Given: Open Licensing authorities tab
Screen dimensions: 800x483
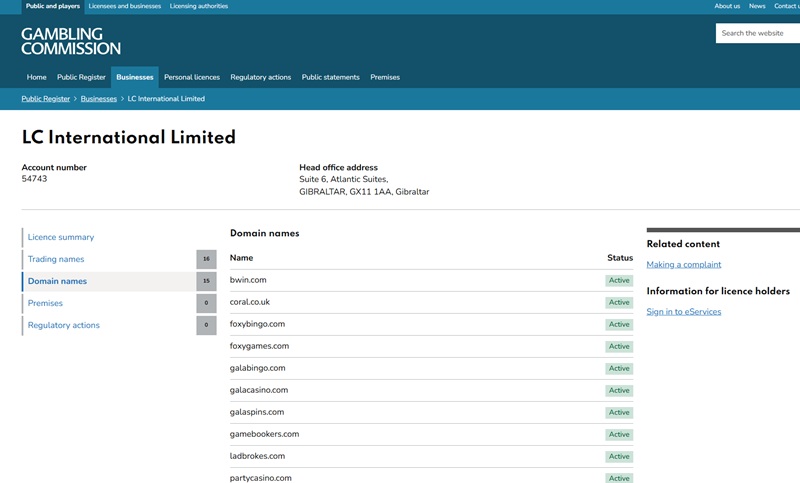Looking at the screenshot, I should (x=199, y=7).
